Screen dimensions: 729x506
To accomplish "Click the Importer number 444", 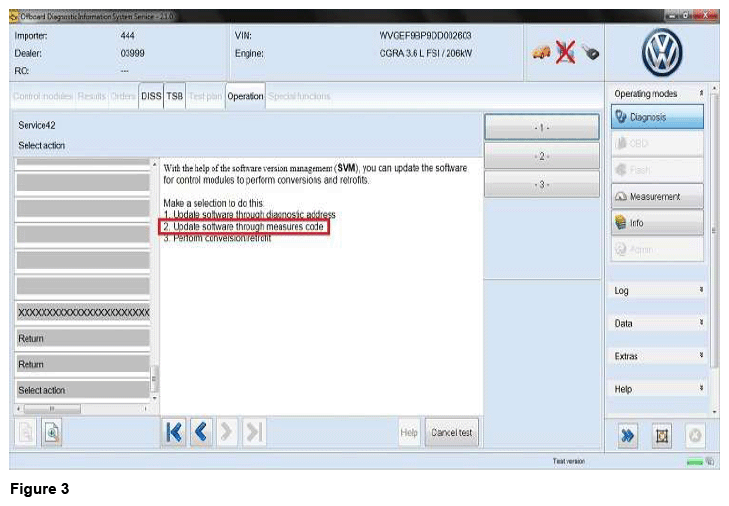I will (x=127, y=36).
